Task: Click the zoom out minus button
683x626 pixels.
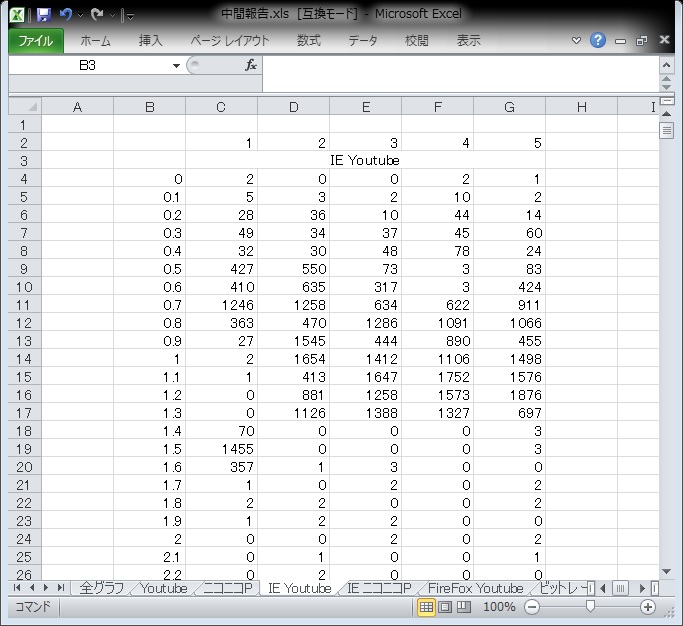Action: click(x=532, y=607)
